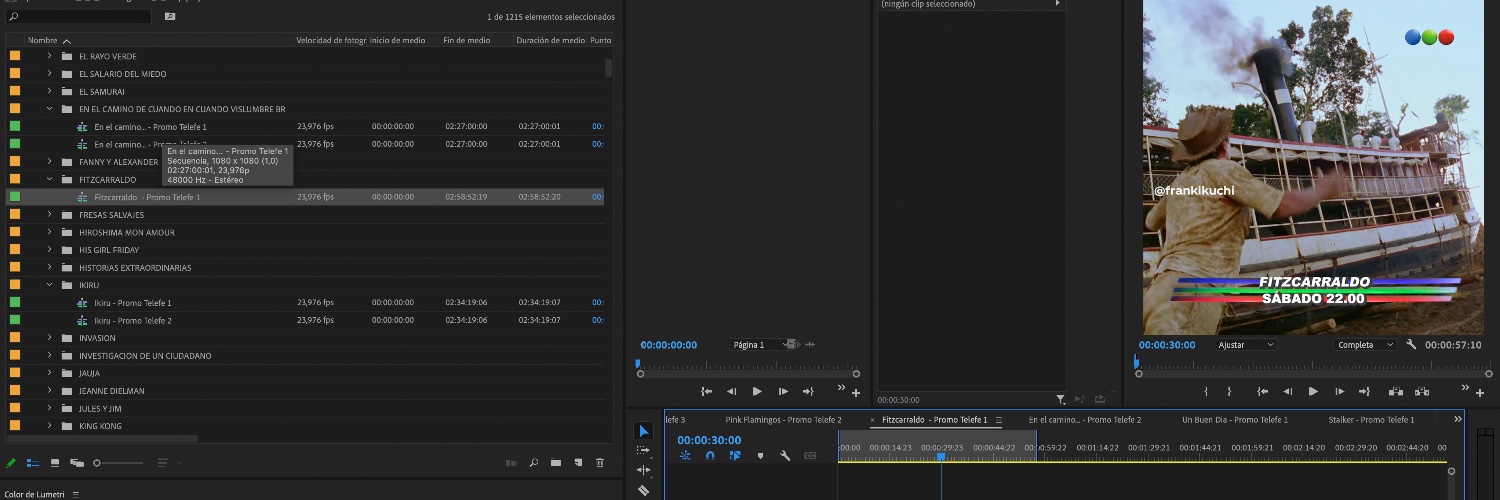The image size is (1500, 500).
Task: Sort by Duración de medio column header
Action: point(551,40)
